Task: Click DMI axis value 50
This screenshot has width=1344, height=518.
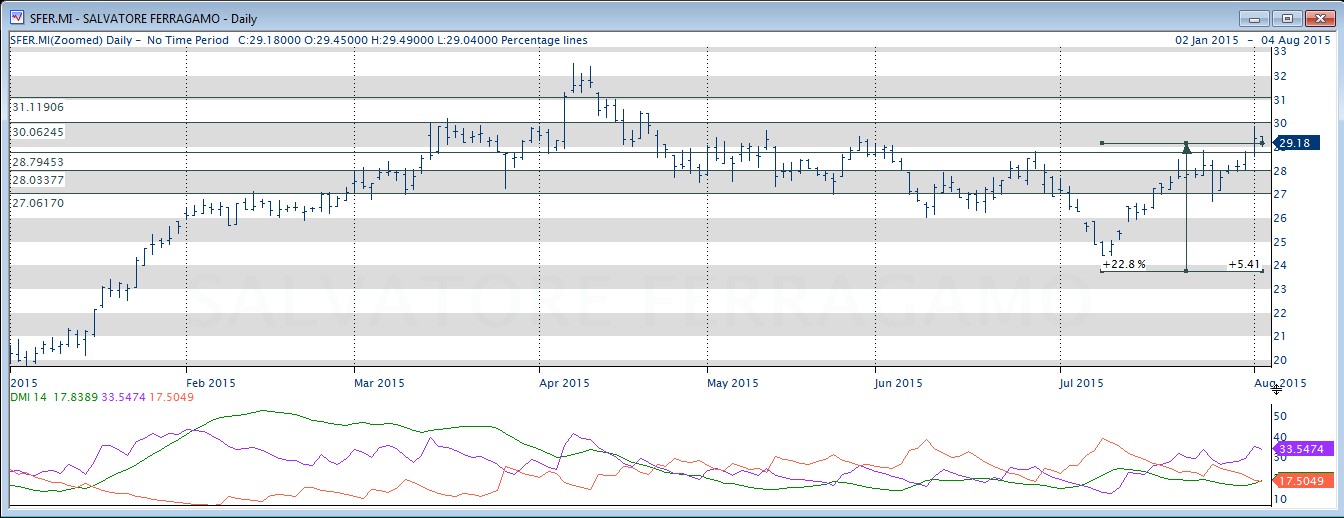Action: click(x=1279, y=415)
